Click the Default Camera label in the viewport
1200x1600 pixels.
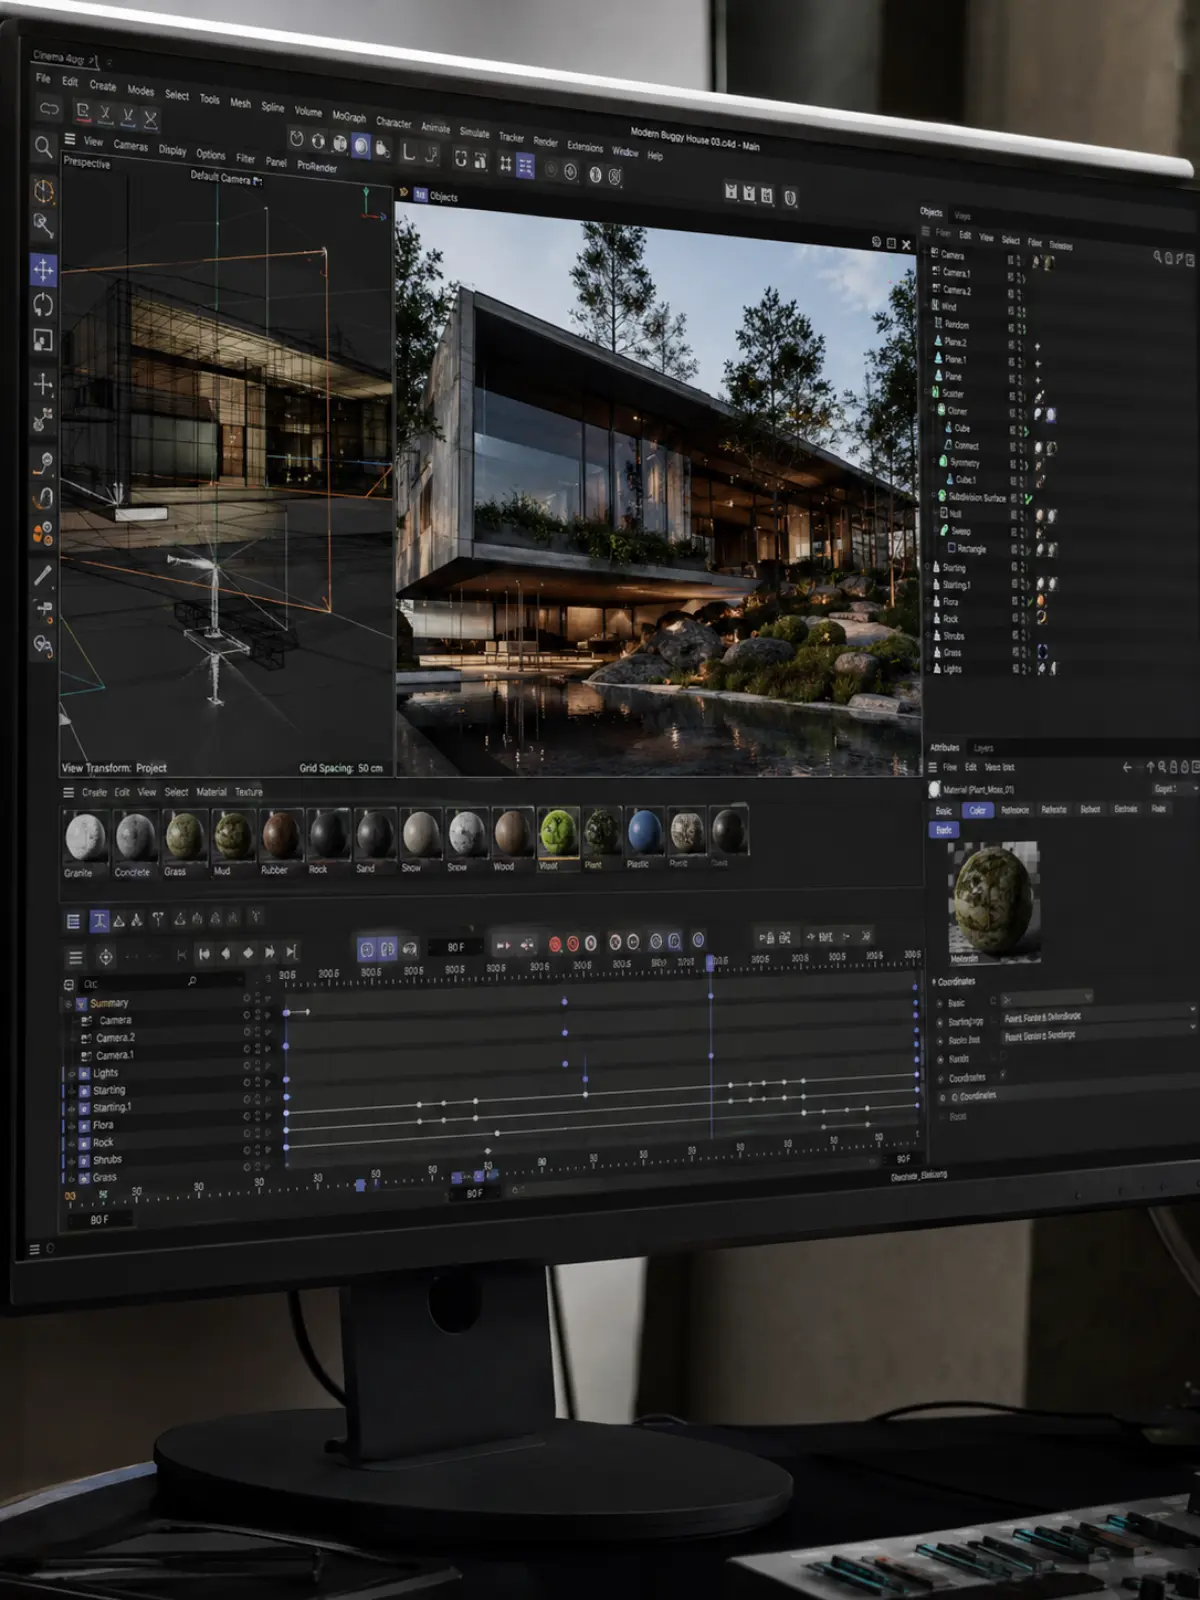(x=220, y=178)
